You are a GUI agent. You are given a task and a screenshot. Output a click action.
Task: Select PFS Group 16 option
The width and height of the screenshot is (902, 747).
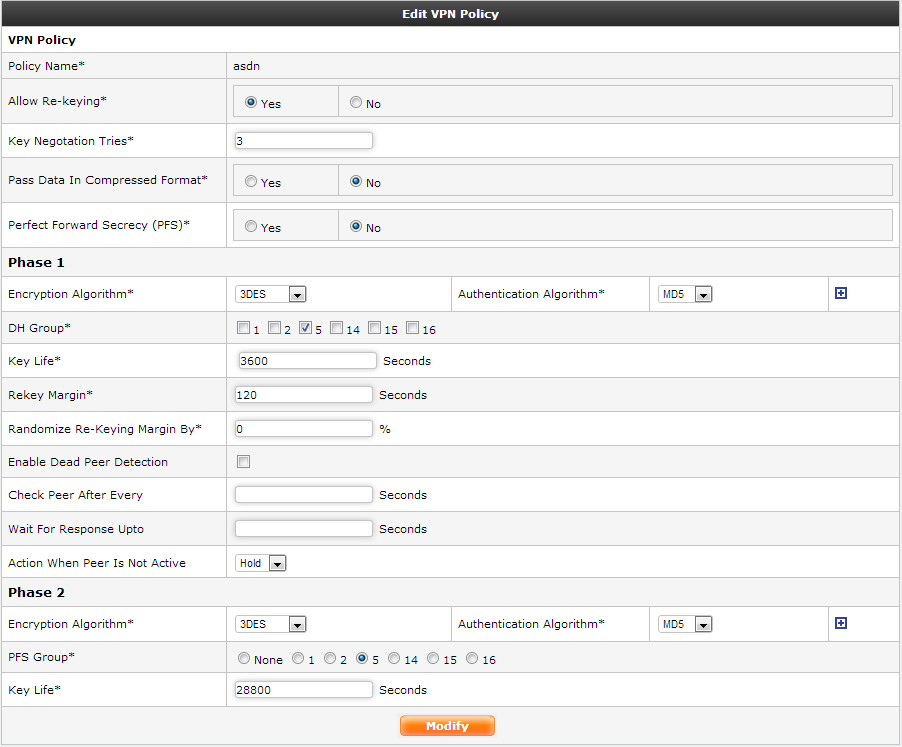(473, 658)
